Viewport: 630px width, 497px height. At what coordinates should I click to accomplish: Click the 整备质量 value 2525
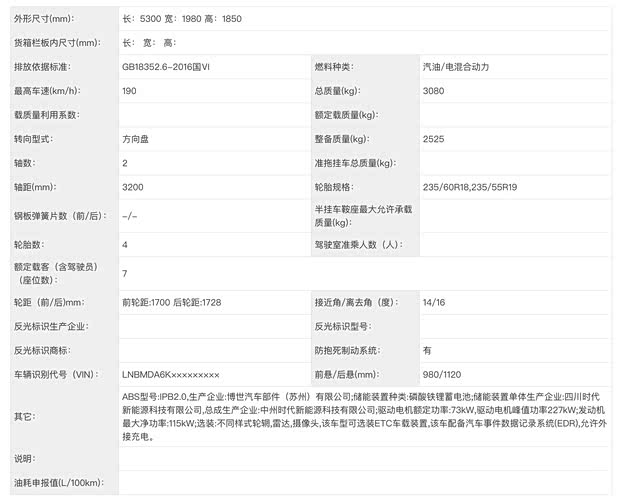[x=434, y=139]
